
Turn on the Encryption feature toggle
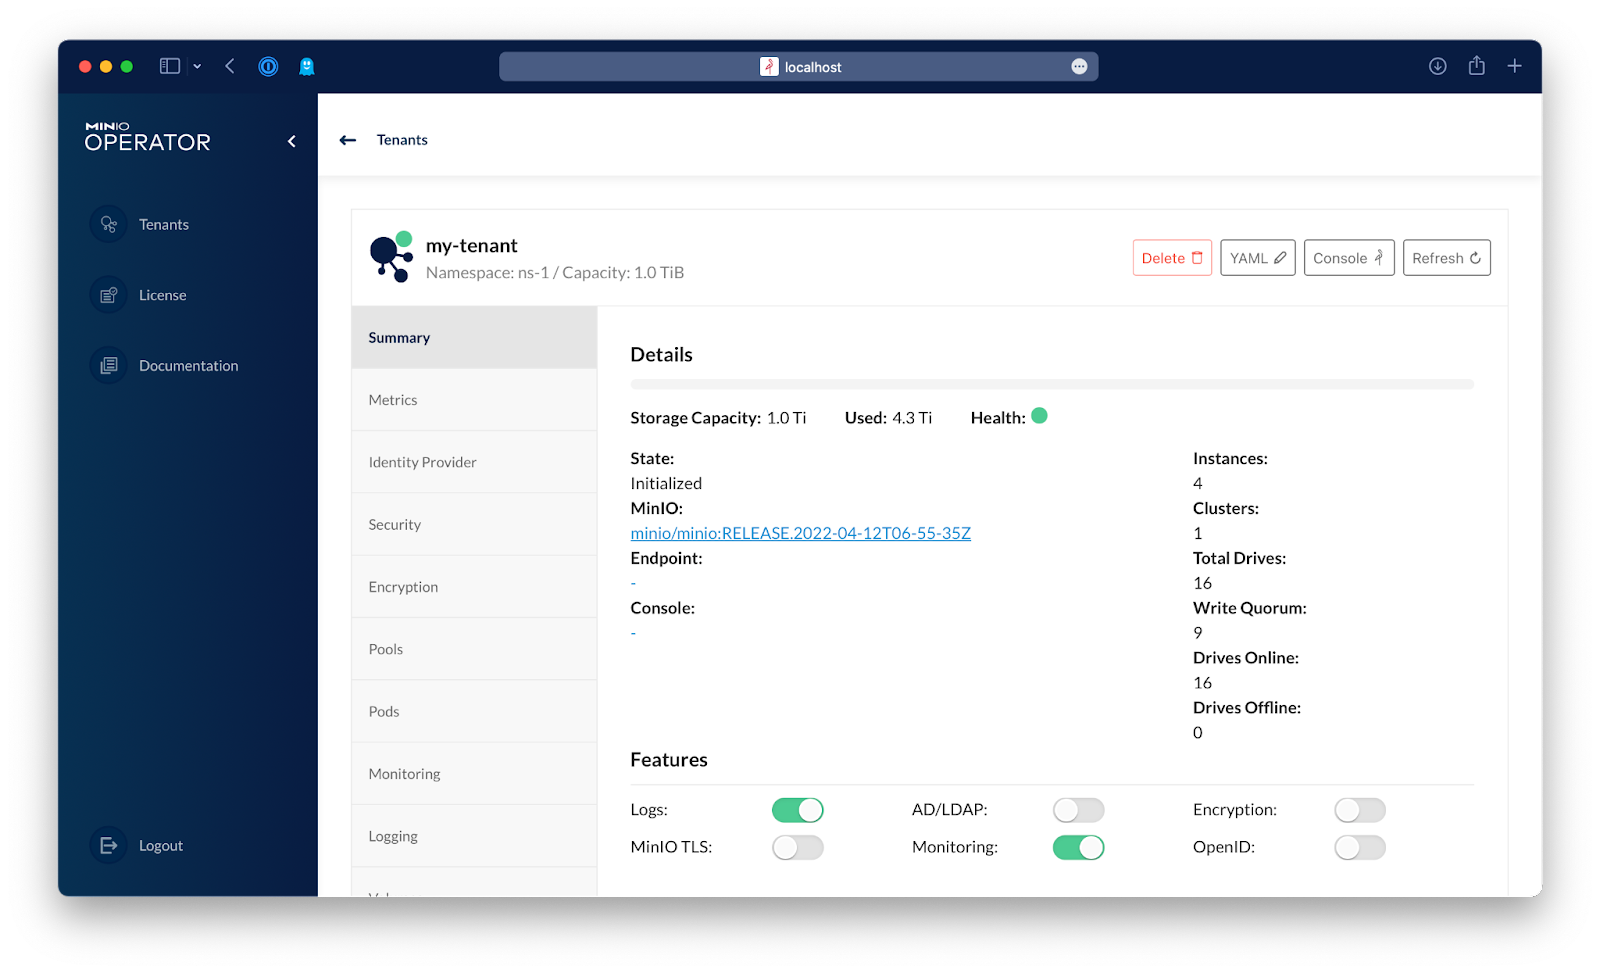click(x=1359, y=810)
